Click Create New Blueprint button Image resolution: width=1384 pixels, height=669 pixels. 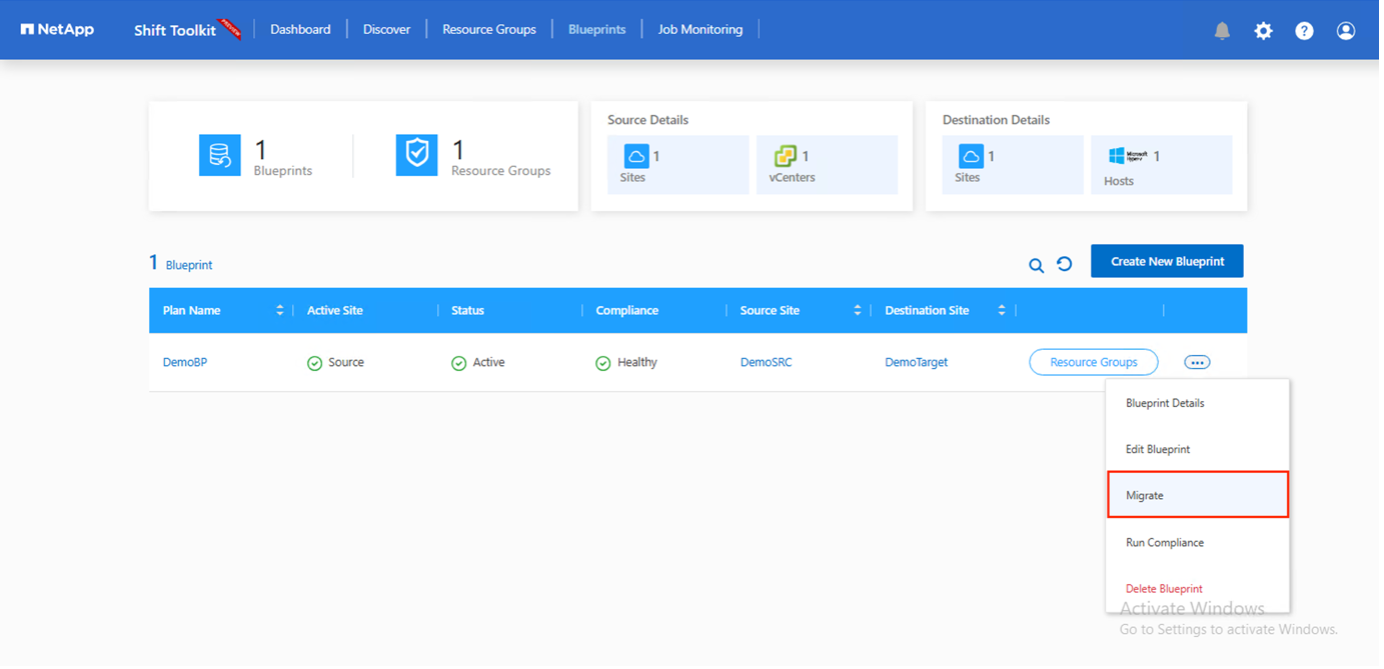pos(1167,261)
